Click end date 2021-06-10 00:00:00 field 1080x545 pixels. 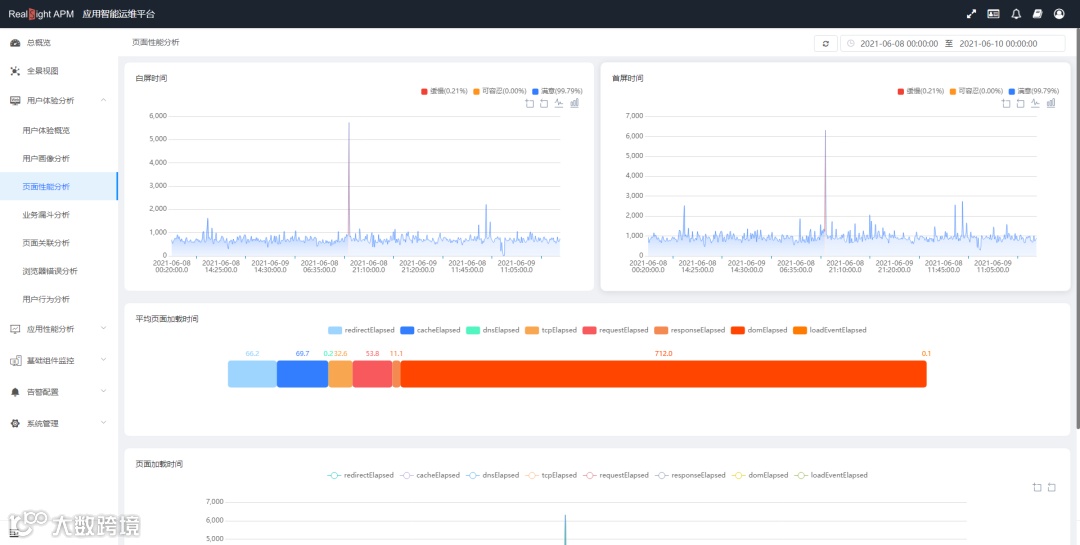tap(998, 43)
